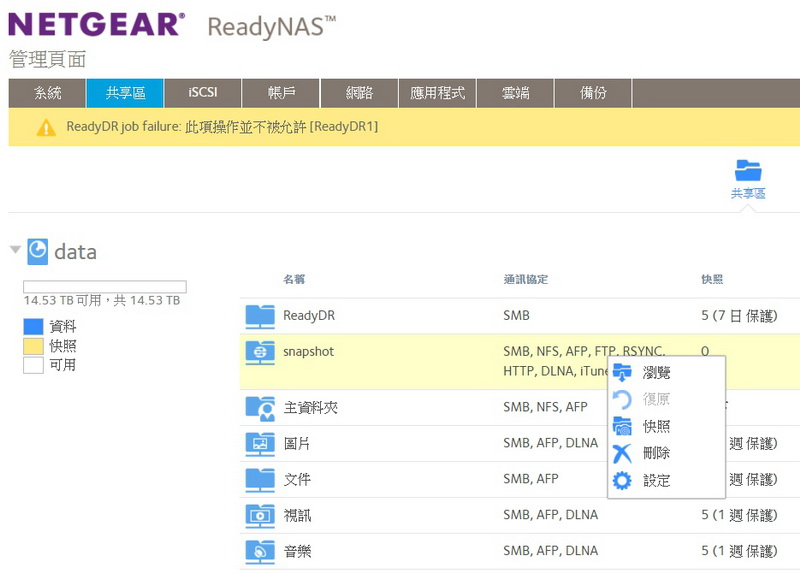The image size is (800, 574).
Task: Choose 快照 from the context menu
Action: coord(656,426)
